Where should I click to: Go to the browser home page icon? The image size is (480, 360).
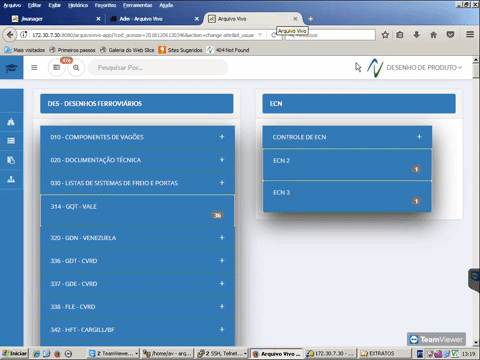433,35
